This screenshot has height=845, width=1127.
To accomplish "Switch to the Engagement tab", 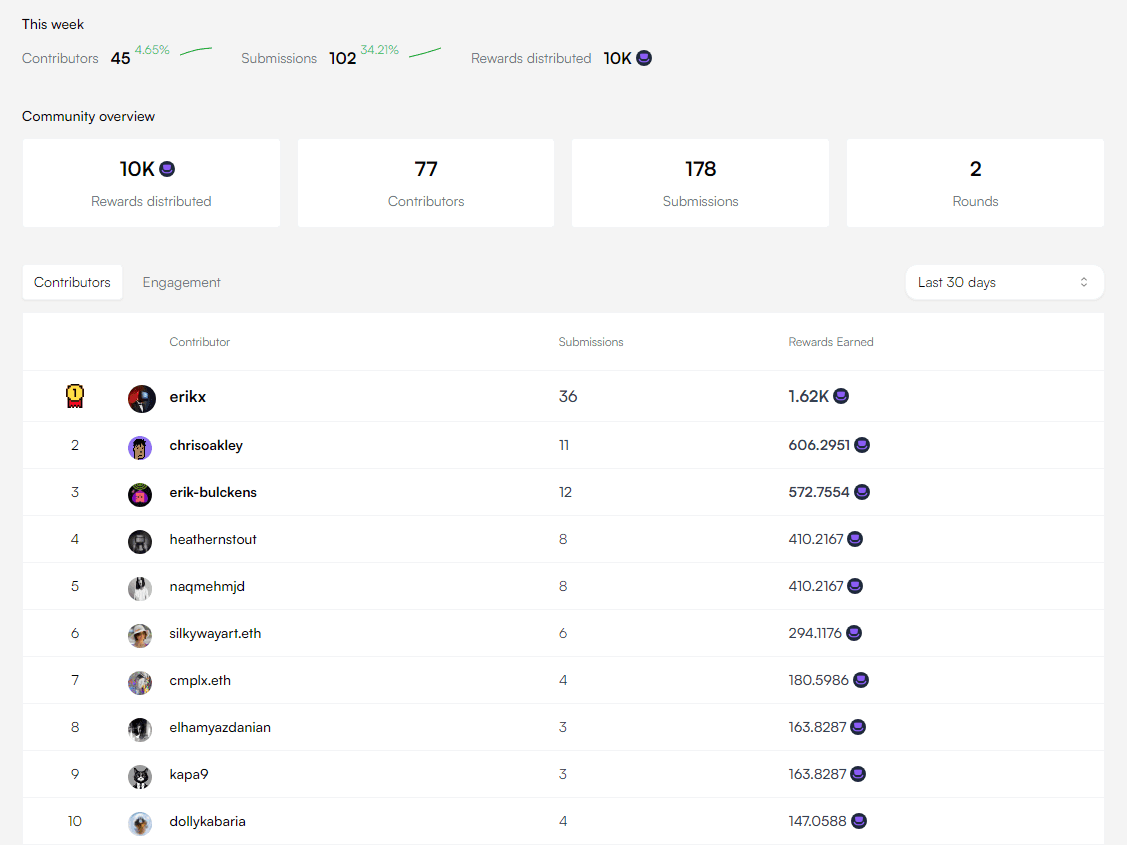I will (181, 282).
